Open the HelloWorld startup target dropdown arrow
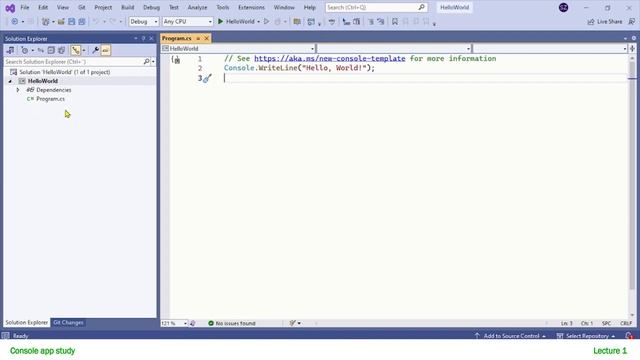Image resolution: width=640 pixels, height=360 pixels. click(258, 22)
